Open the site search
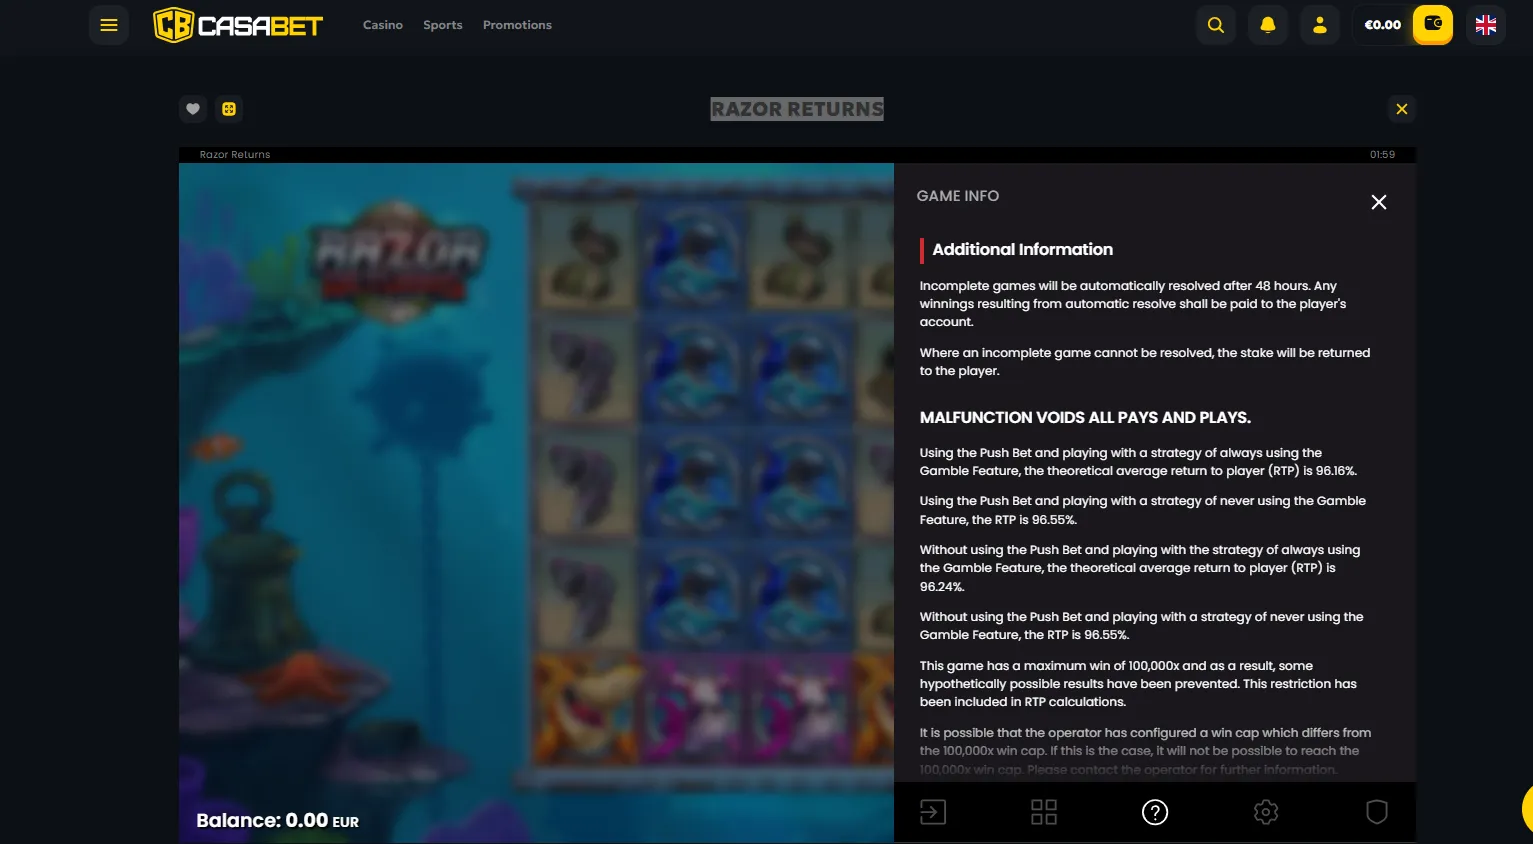The width and height of the screenshot is (1533, 844). click(x=1216, y=25)
